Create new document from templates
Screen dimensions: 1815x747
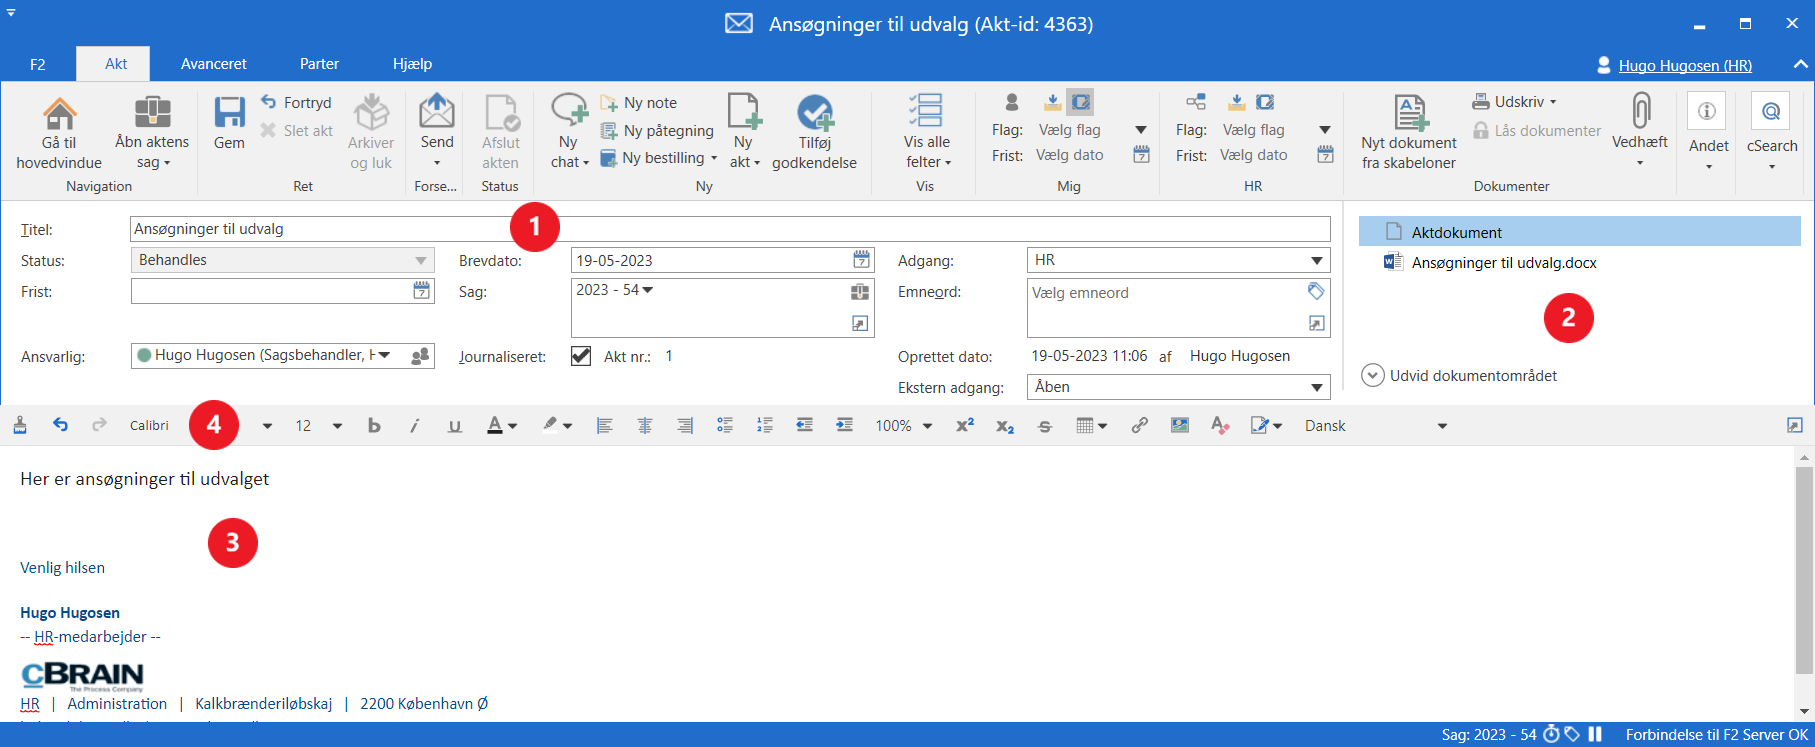coord(1409,133)
